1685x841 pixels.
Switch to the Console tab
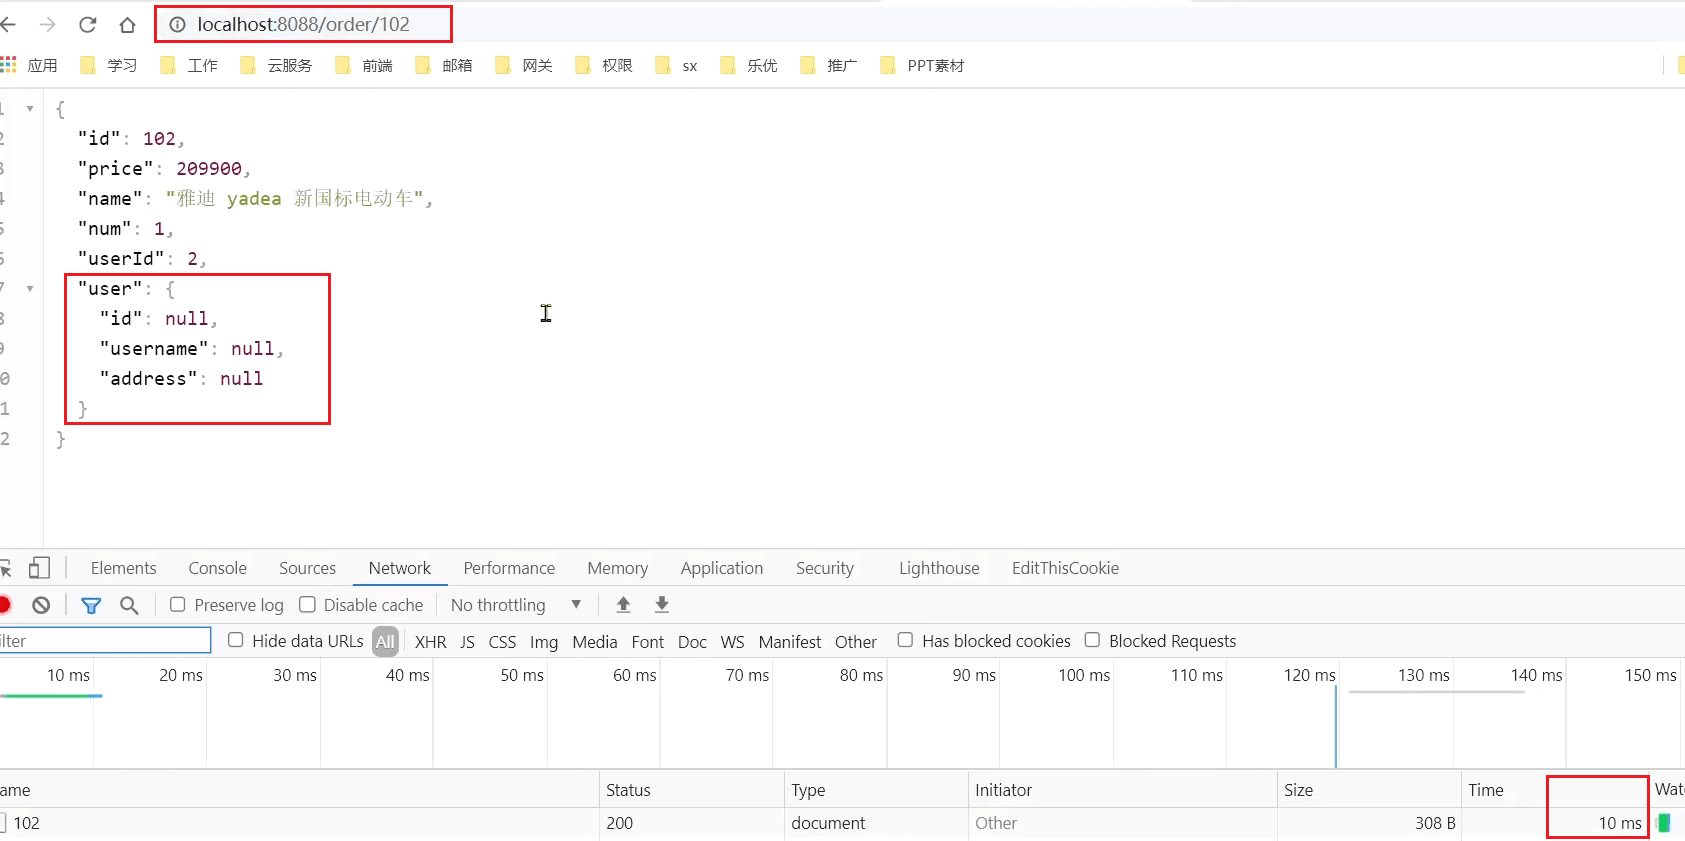217,568
